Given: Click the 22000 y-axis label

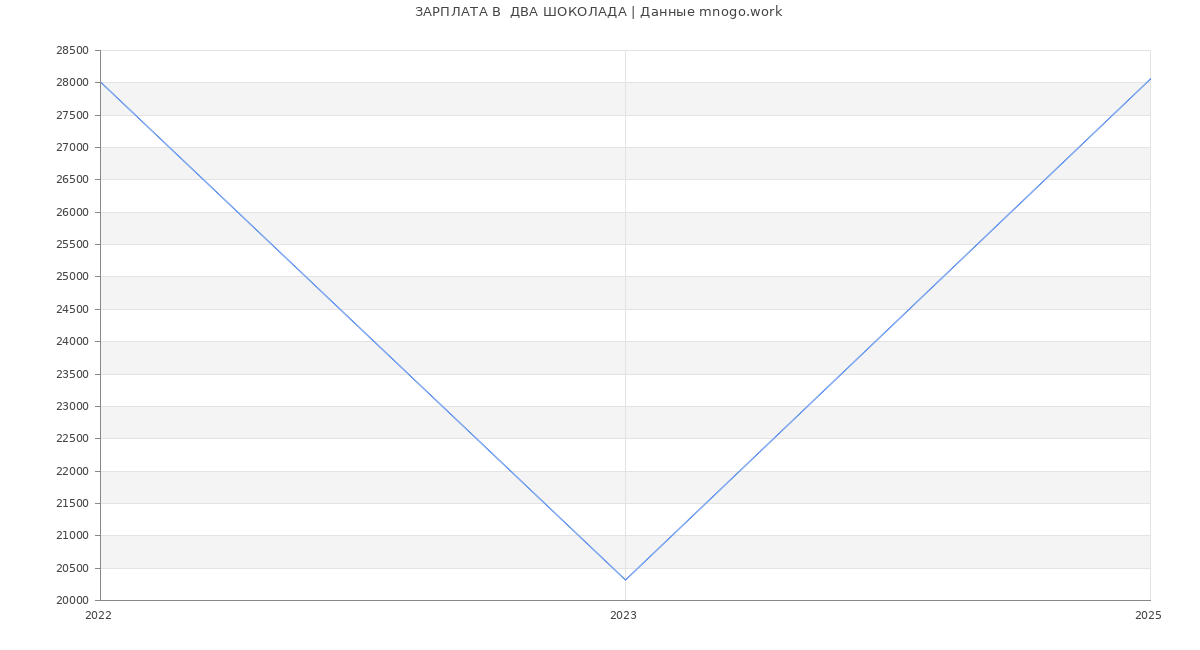Looking at the screenshot, I should tap(72, 471).
